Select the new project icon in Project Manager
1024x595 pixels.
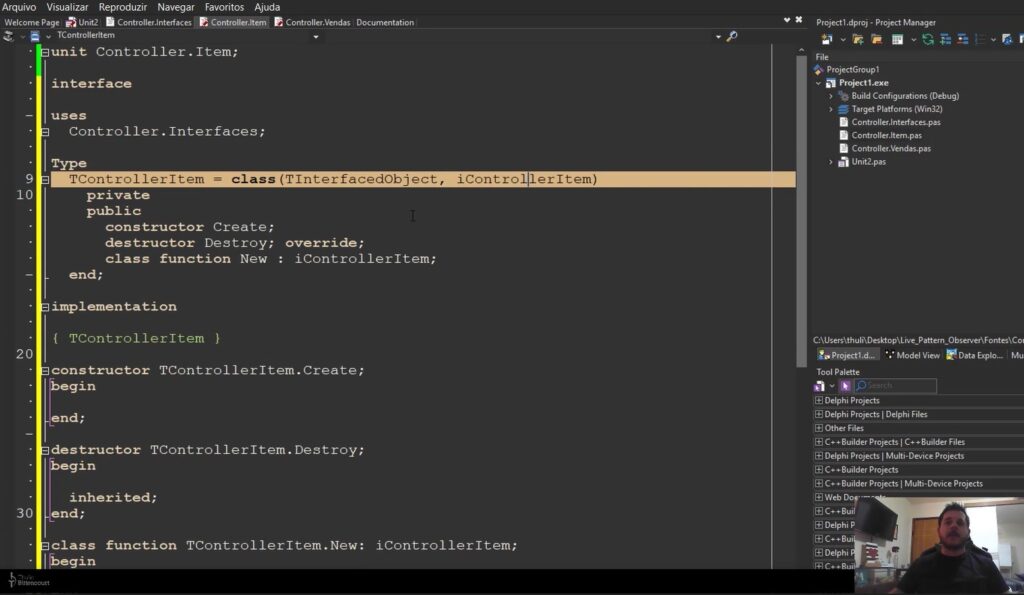tap(827, 38)
